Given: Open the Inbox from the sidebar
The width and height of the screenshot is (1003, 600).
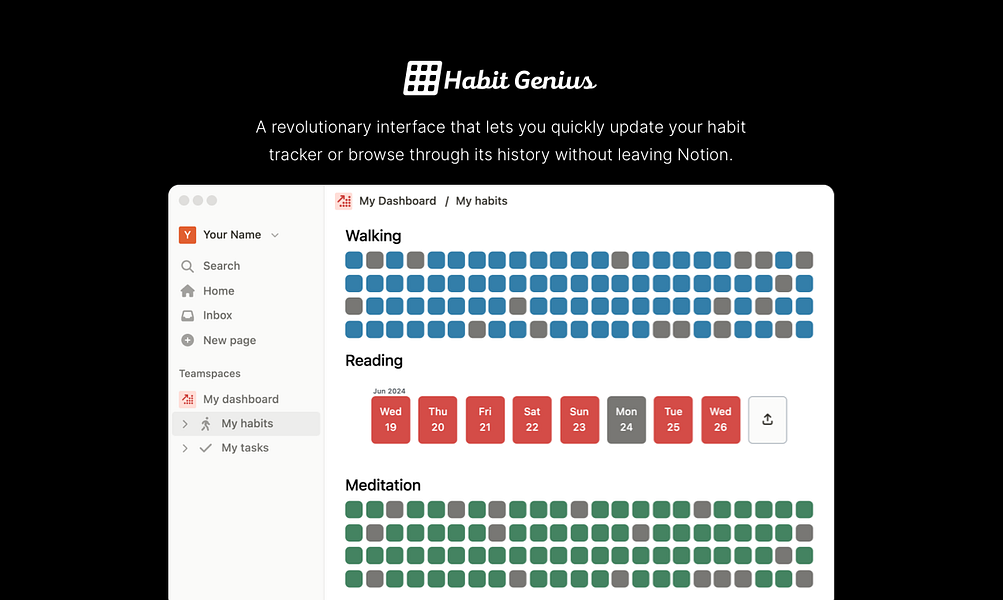Looking at the screenshot, I should click(x=187, y=315).
